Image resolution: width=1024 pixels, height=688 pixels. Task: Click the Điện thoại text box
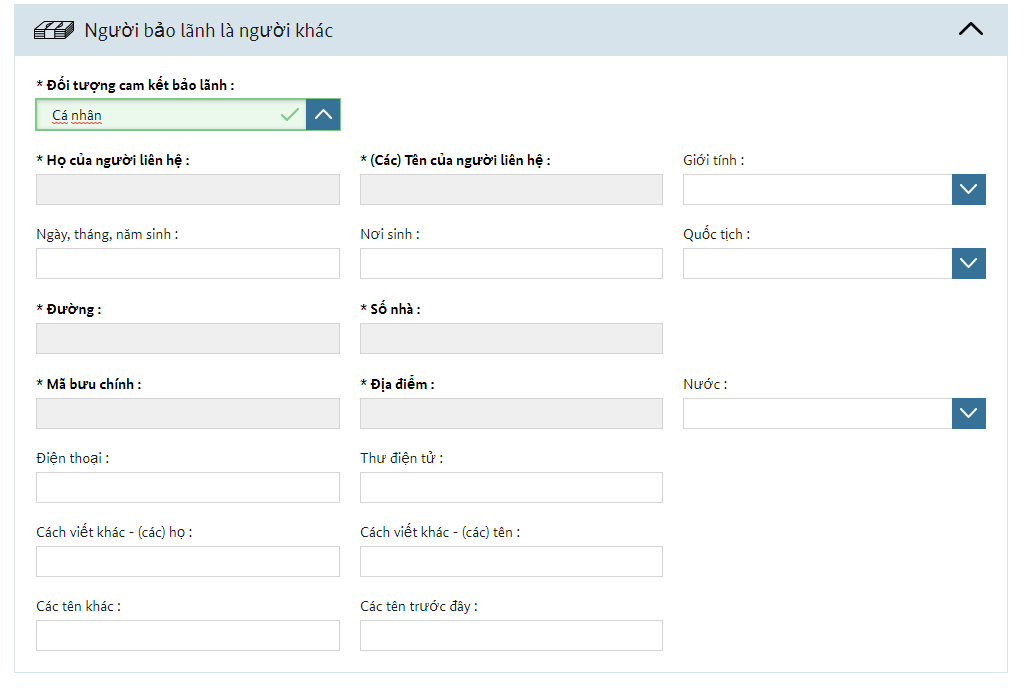pyautogui.click(x=188, y=488)
